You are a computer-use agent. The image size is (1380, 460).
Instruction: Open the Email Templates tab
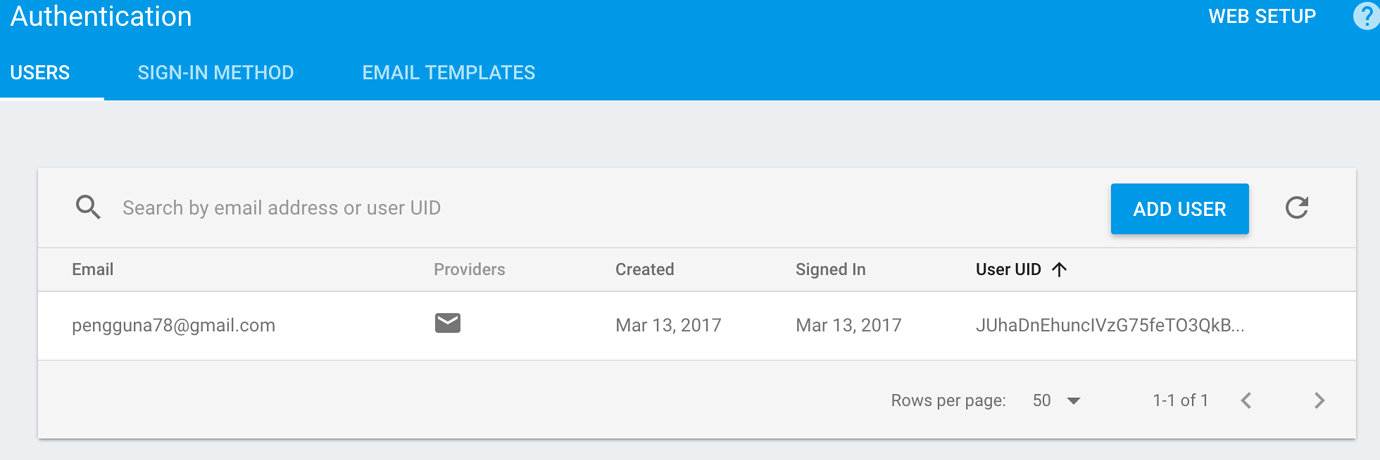tap(448, 73)
